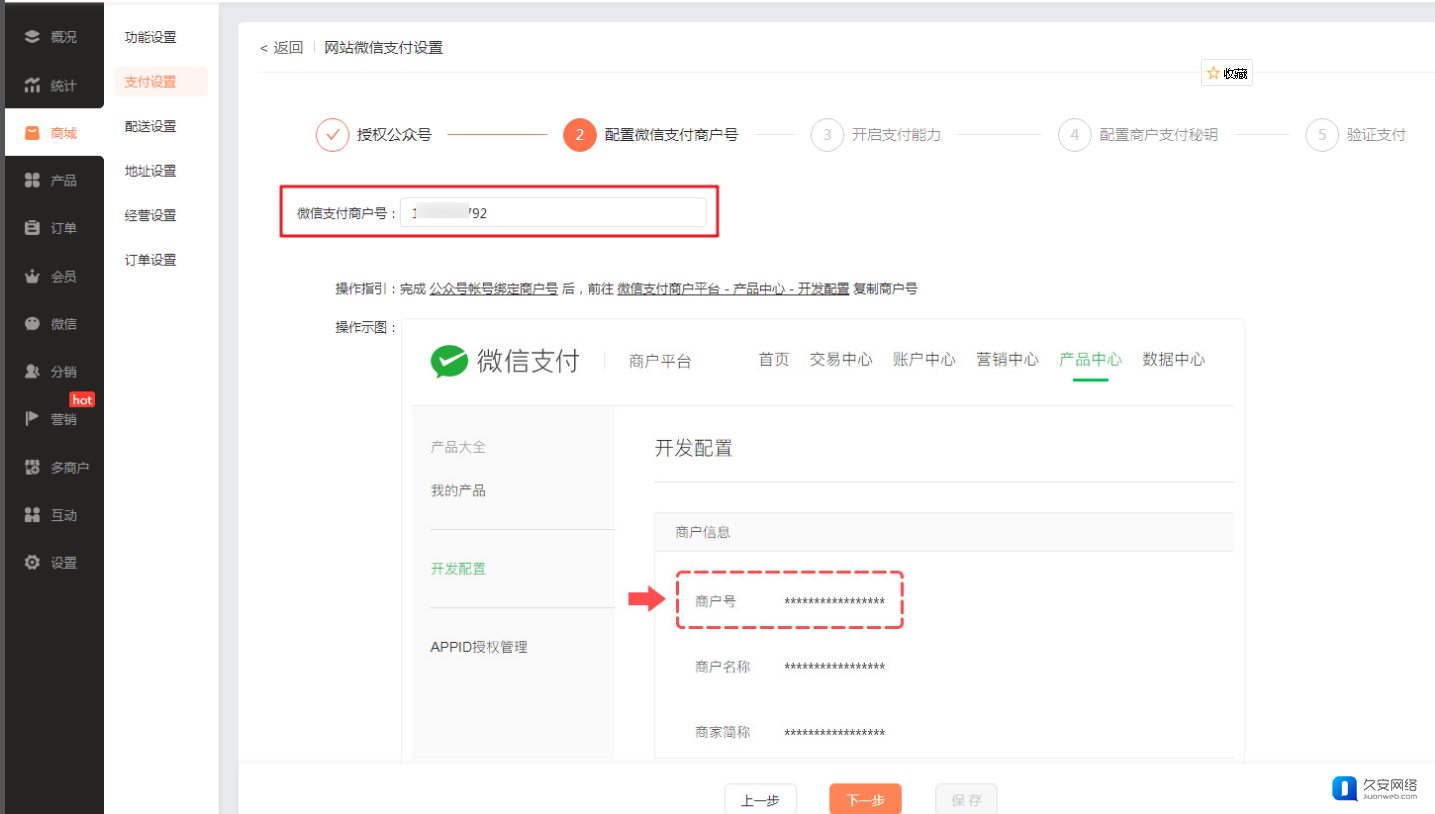
Task: Click the 收藏 star favorite button
Action: click(x=1226, y=73)
